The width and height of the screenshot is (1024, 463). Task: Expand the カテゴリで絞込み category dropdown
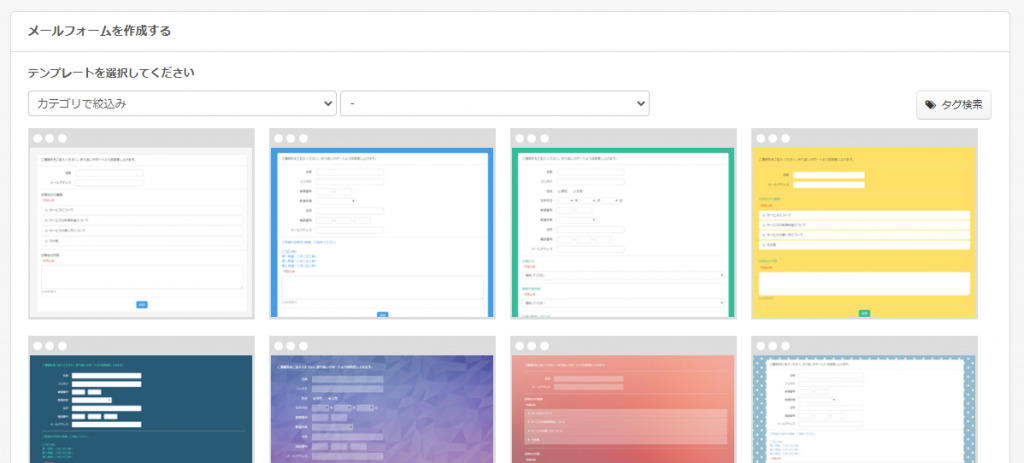click(x=182, y=103)
